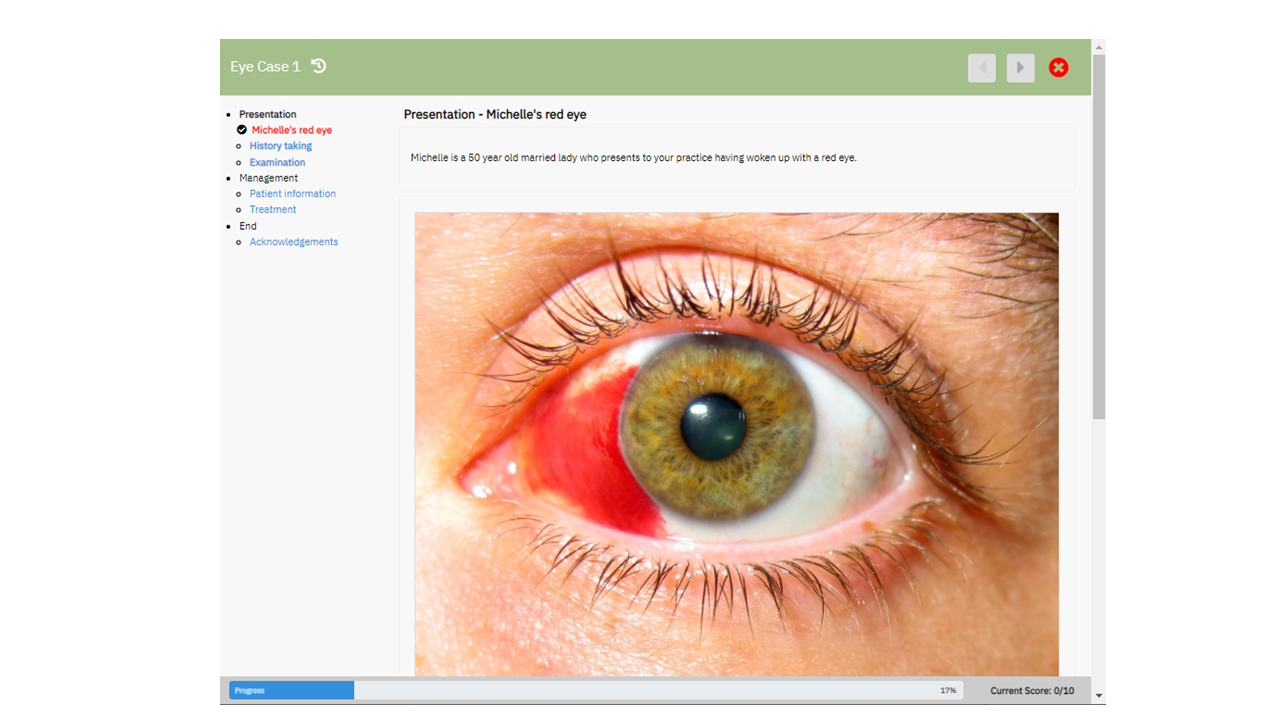Click the scrollbar up arrow
The height and width of the screenshot is (720, 1280).
(x=1099, y=47)
